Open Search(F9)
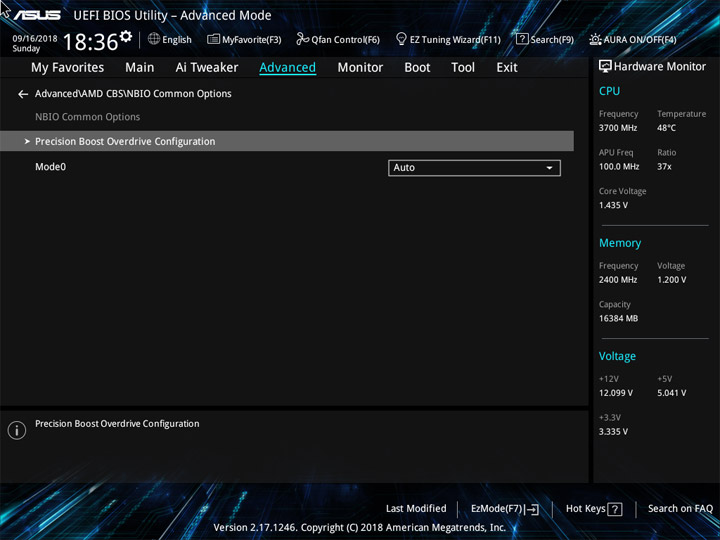 coord(545,39)
